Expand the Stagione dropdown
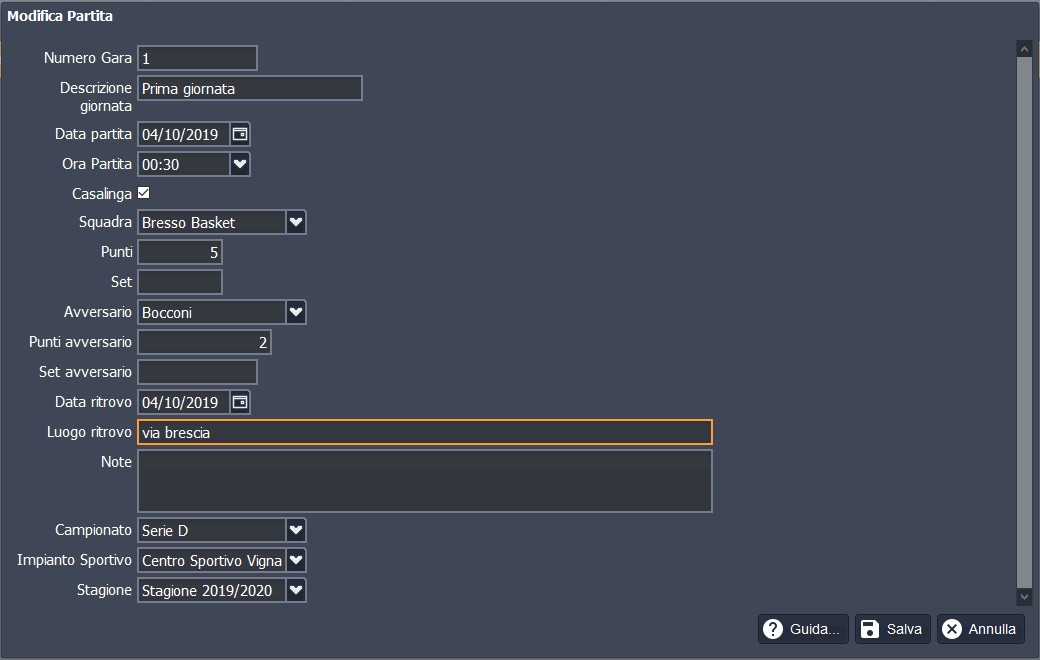Screen dimensions: 1040x660 click(x=295, y=590)
